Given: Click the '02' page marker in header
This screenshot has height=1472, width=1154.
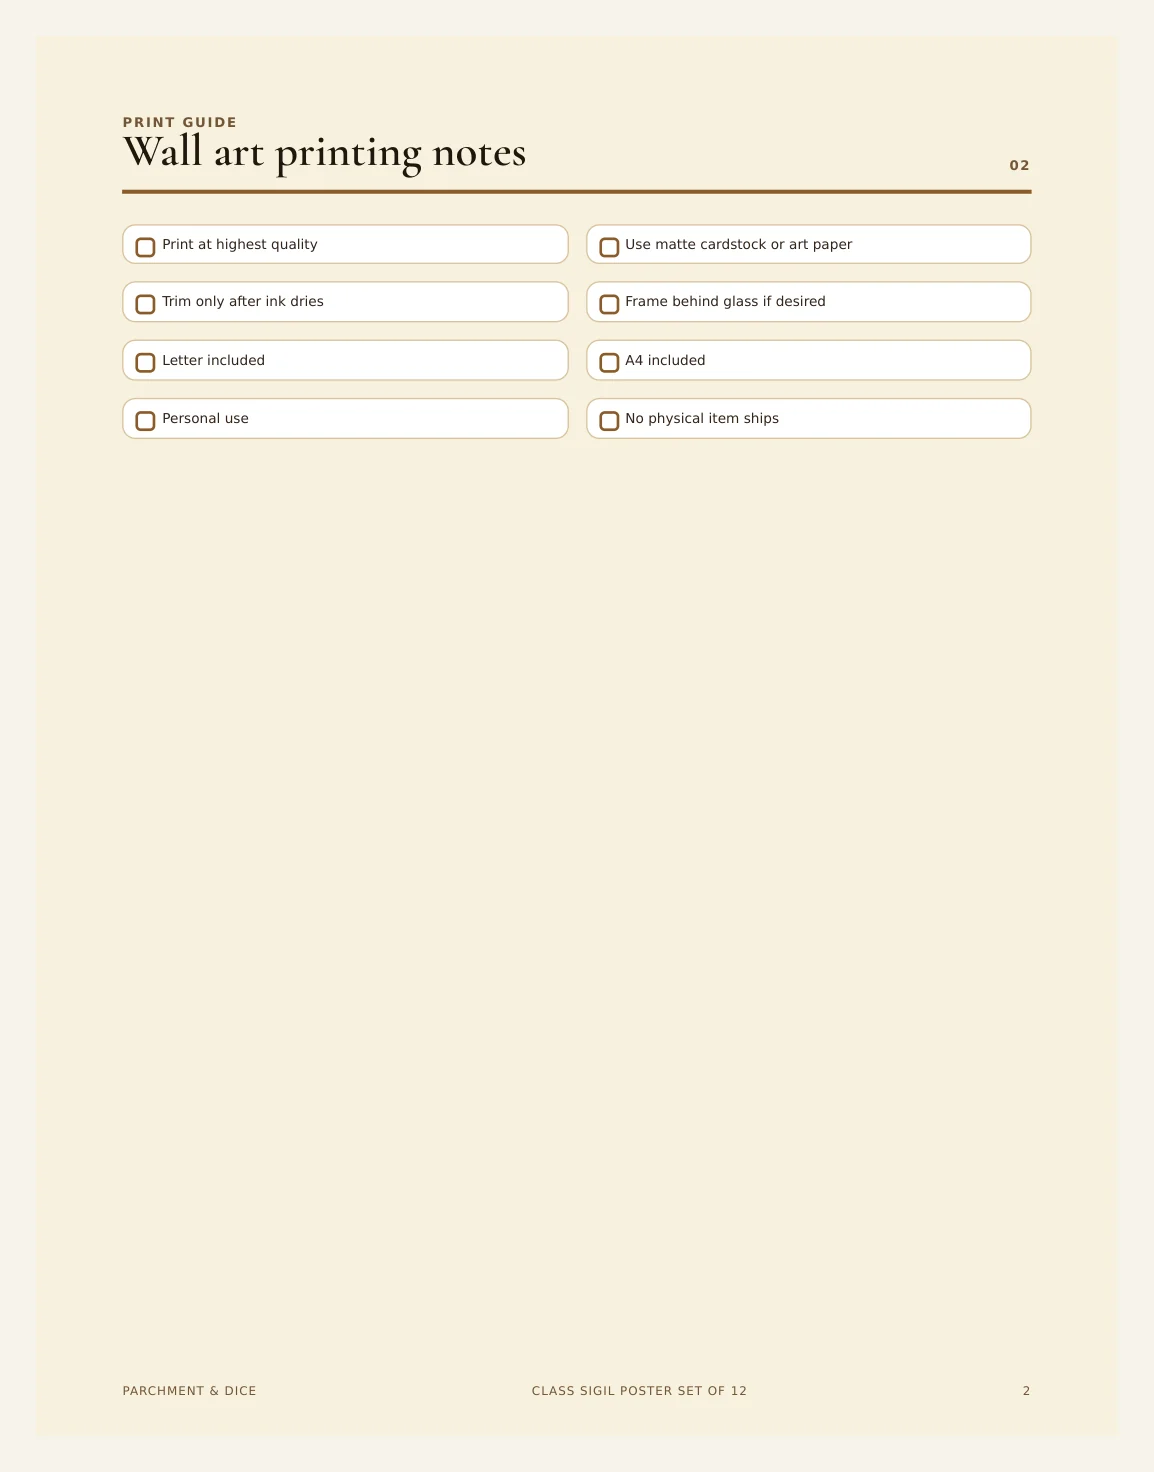Looking at the screenshot, I should (x=1019, y=165).
